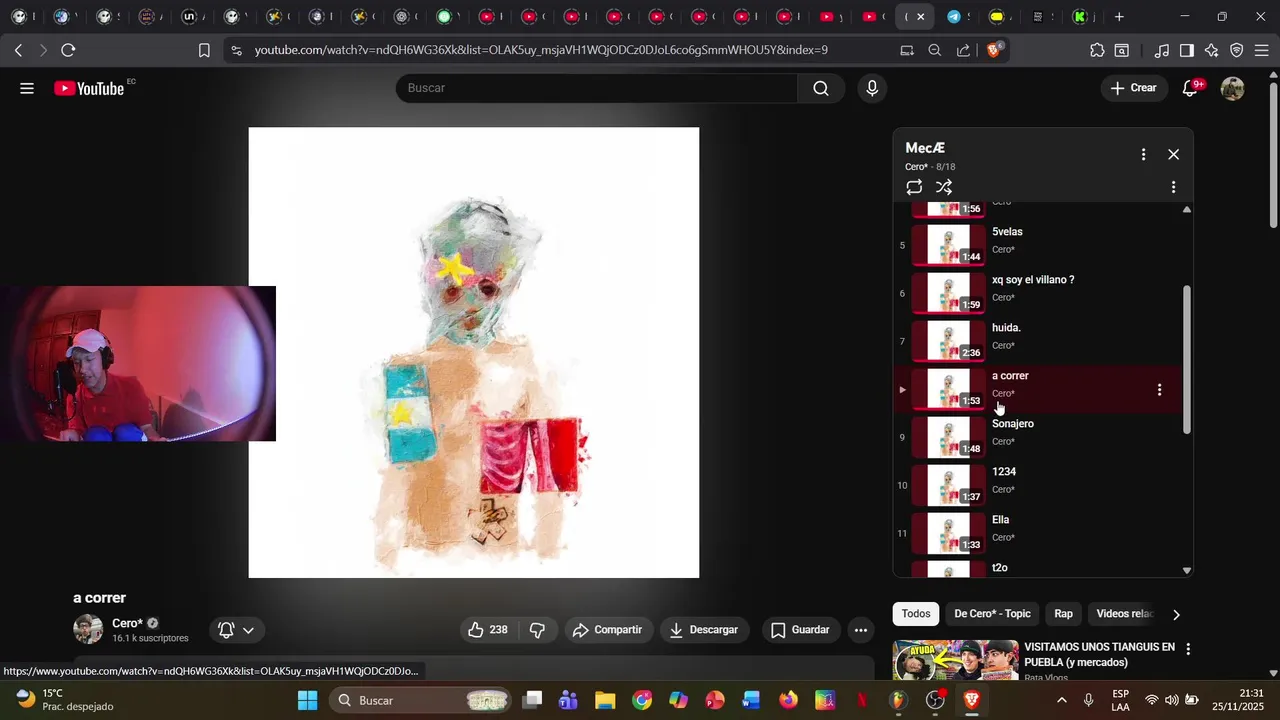Toggle the browser sidebar panel
This screenshot has width=1280, height=720.
tap(1186, 50)
